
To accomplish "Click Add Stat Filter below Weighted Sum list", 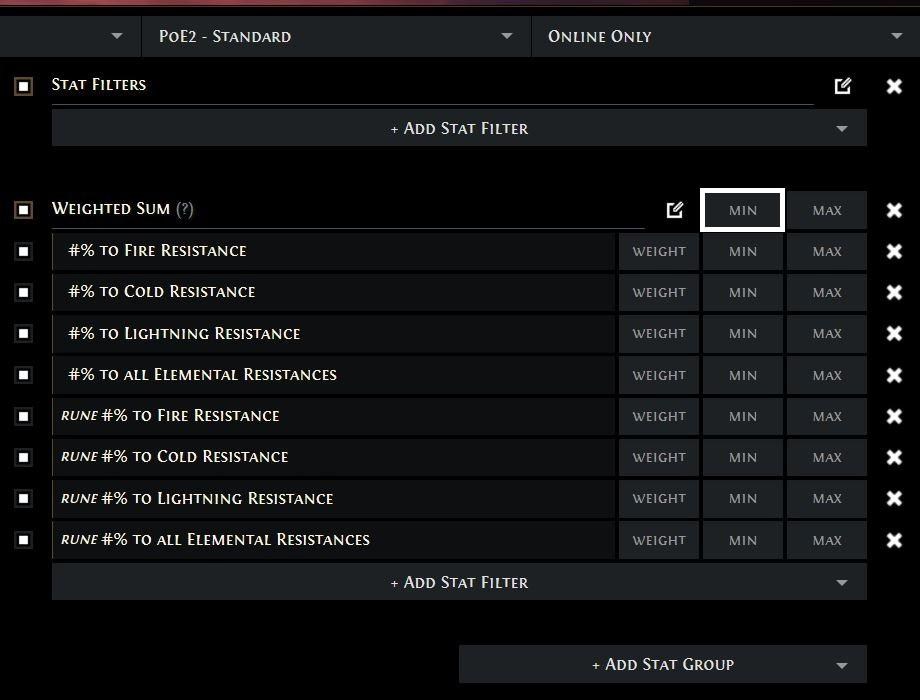I will click(459, 582).
